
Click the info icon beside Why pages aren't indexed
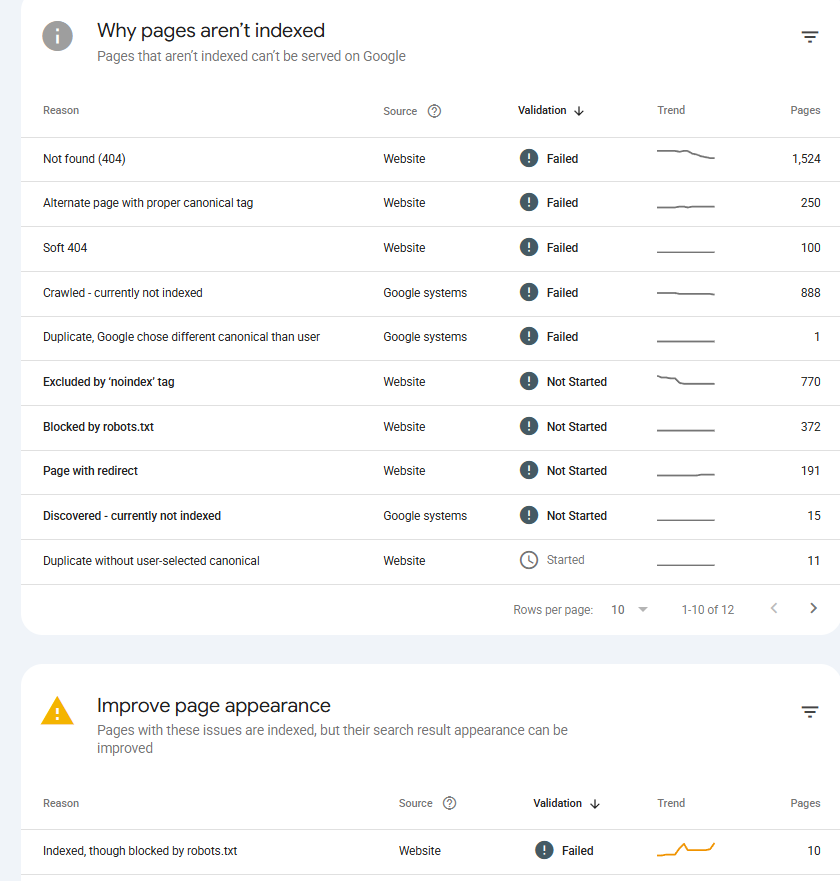57,37
